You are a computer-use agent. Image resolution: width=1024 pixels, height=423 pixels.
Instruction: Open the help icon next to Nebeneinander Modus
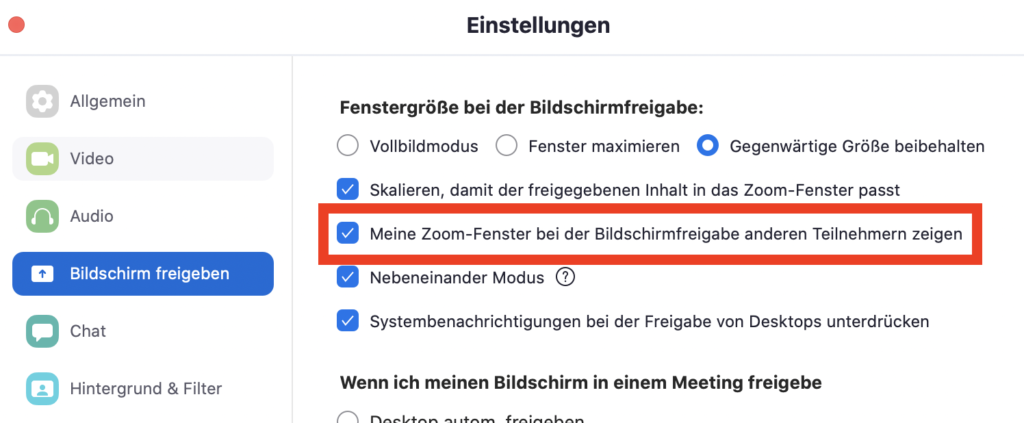point(565,277)
